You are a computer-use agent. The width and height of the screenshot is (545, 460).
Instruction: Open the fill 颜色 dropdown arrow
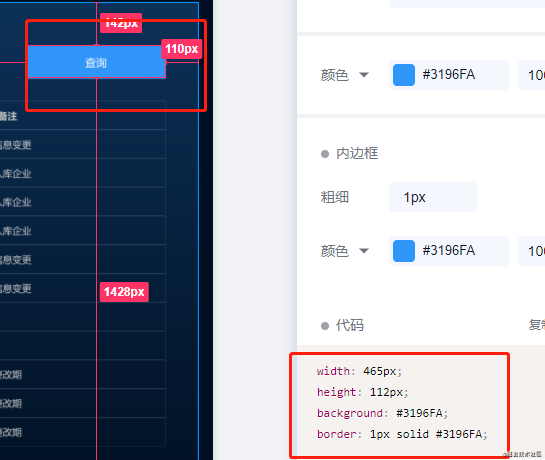(364, 75)
